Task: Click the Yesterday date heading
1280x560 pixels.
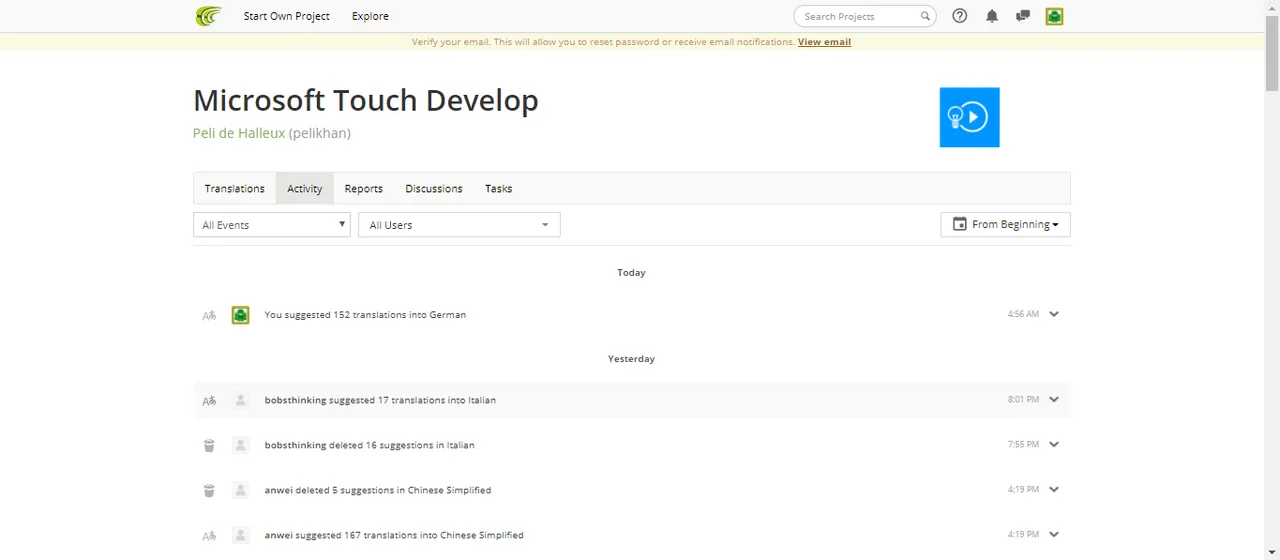Action: [x=631, y=358]
